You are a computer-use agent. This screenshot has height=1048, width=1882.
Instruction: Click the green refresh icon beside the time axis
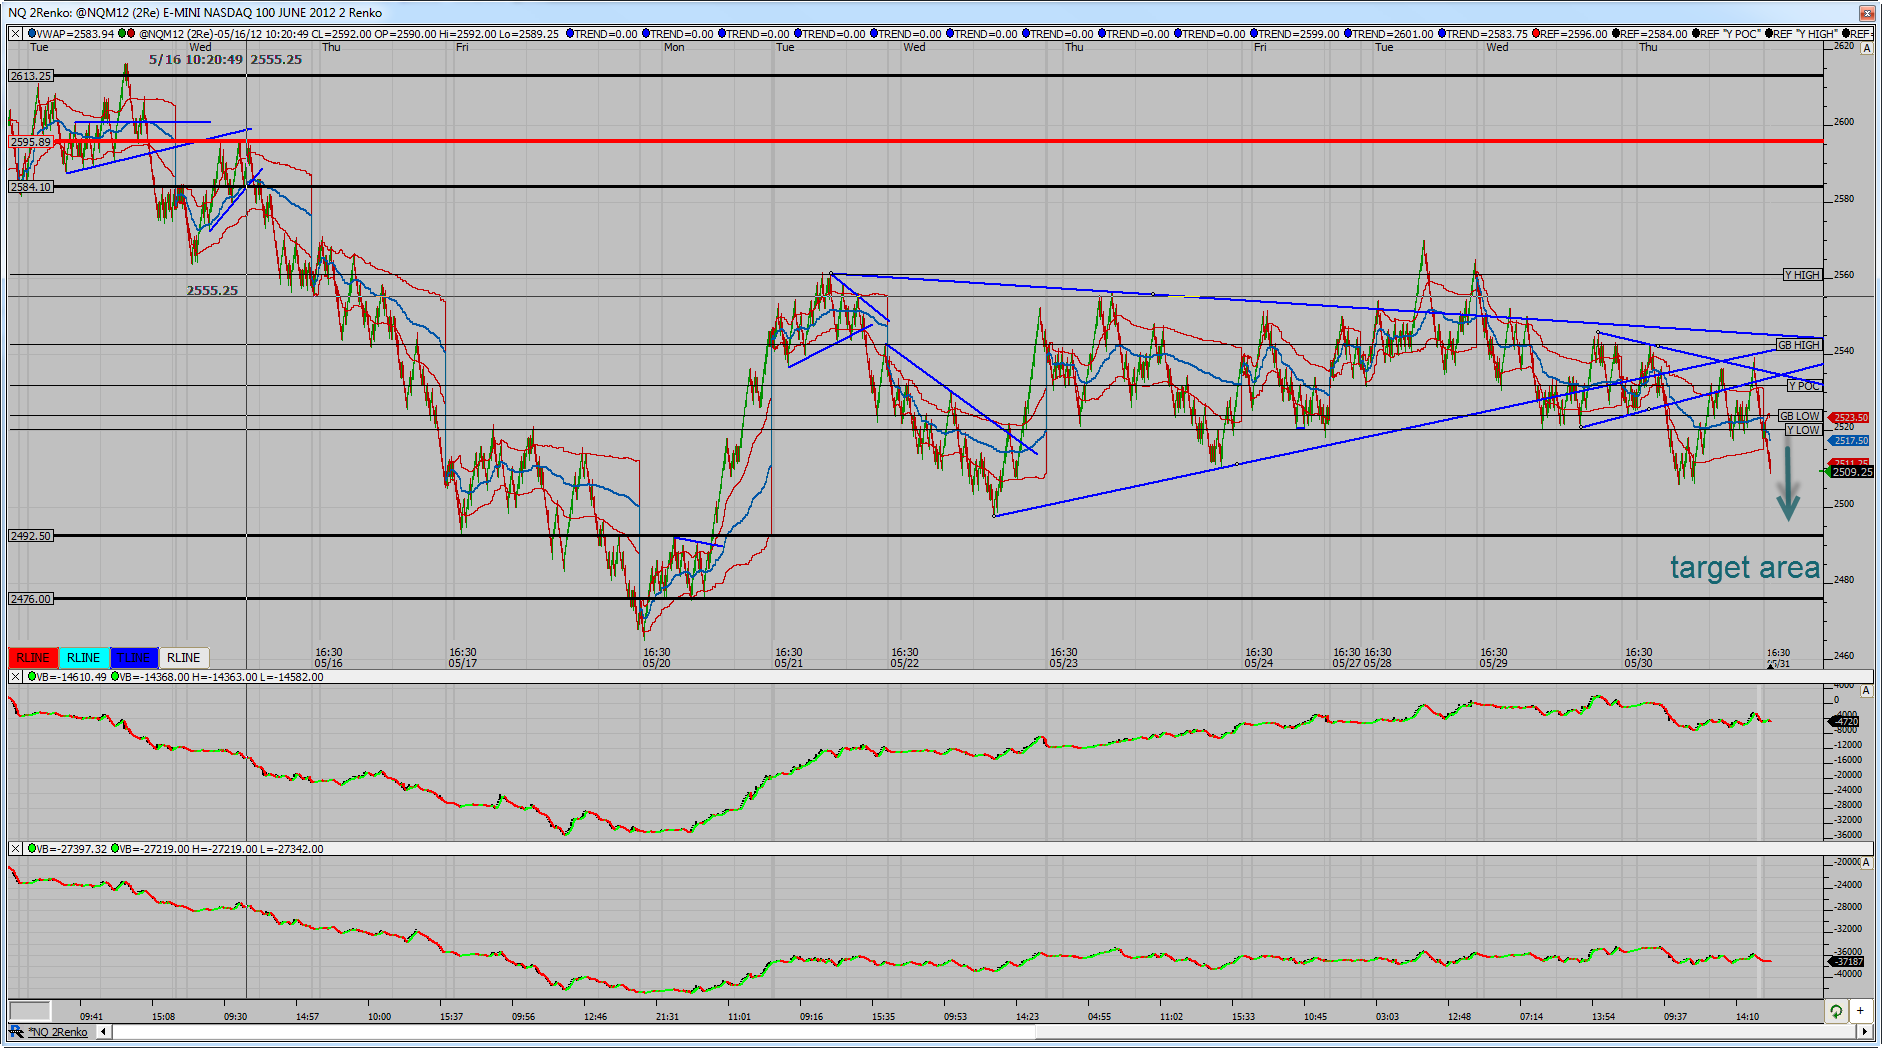pos(1836,1011)
